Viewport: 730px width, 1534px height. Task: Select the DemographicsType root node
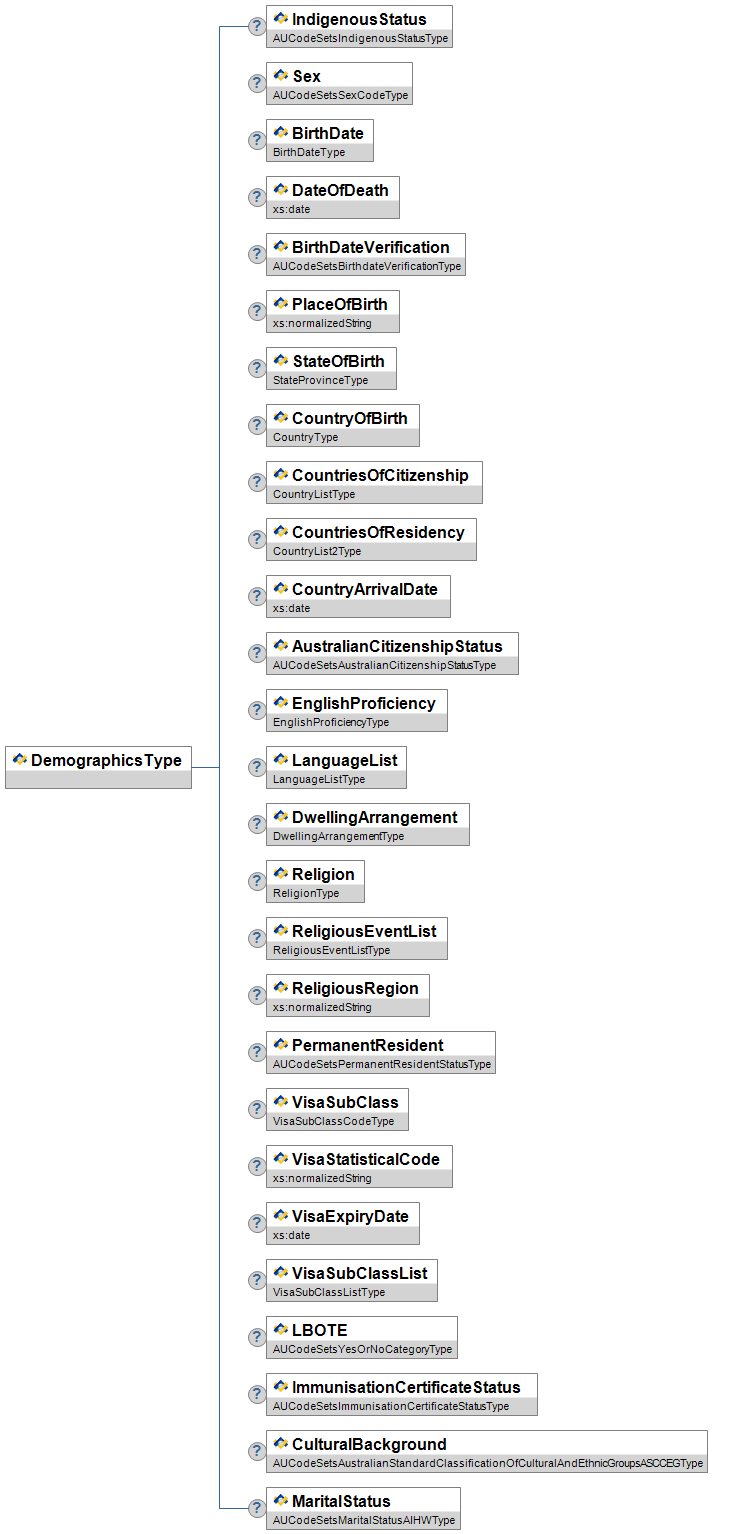pos(98,761)
